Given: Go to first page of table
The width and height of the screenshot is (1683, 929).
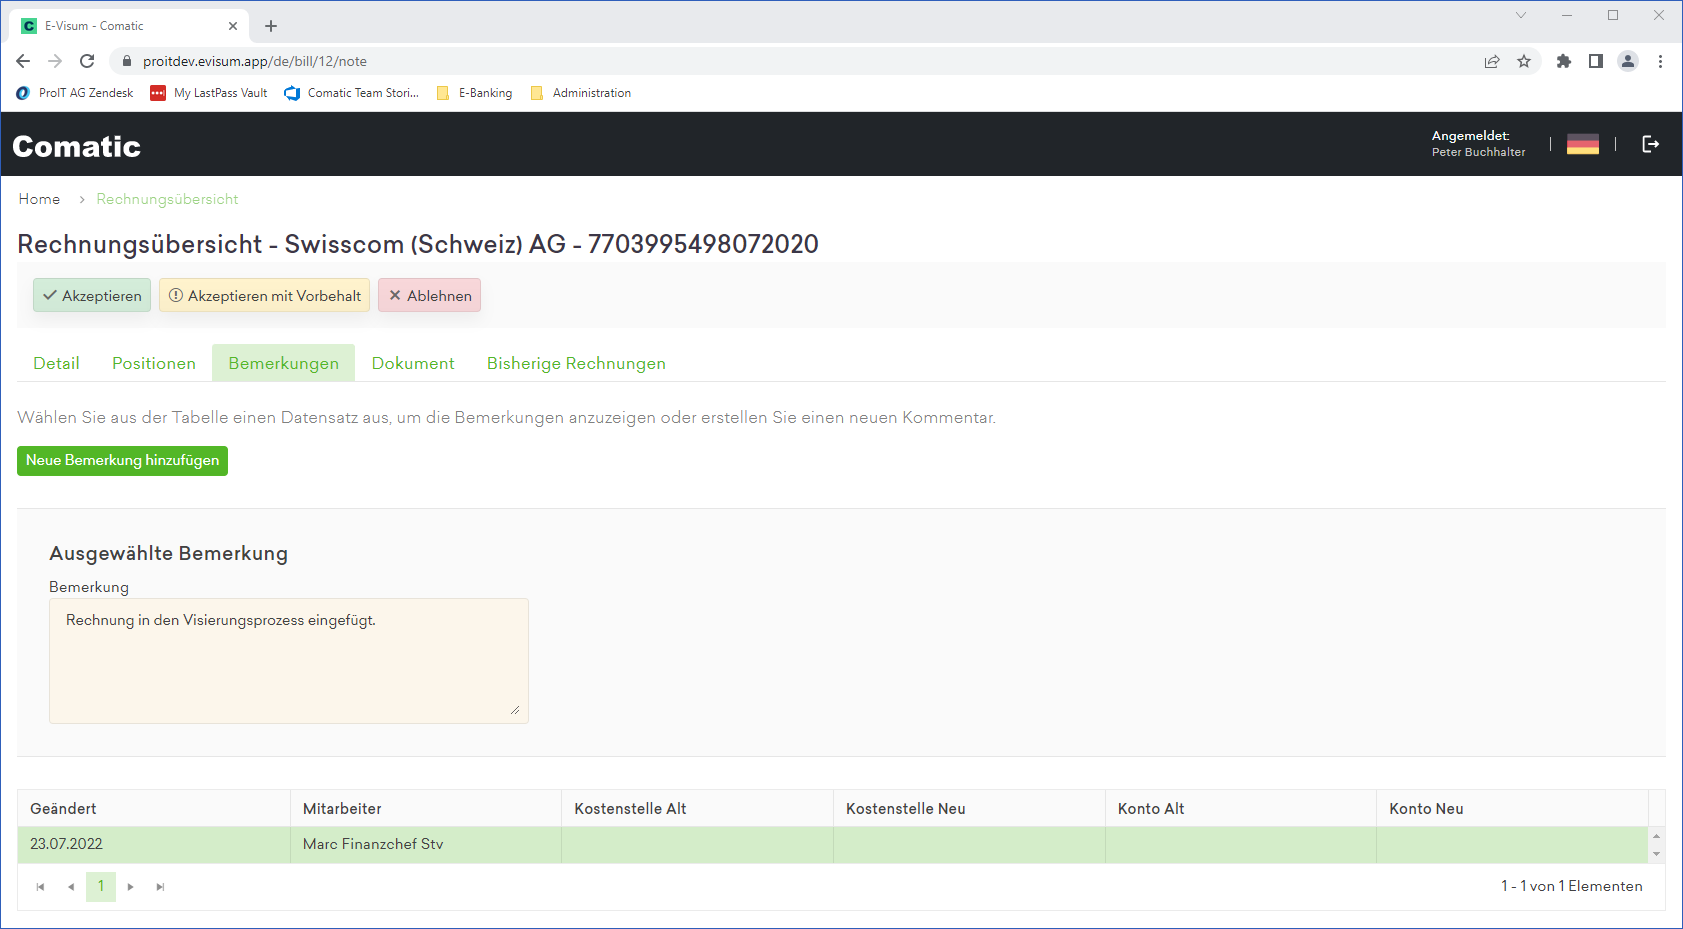Looking at the screenshot, I should click(x=40, y=887).
